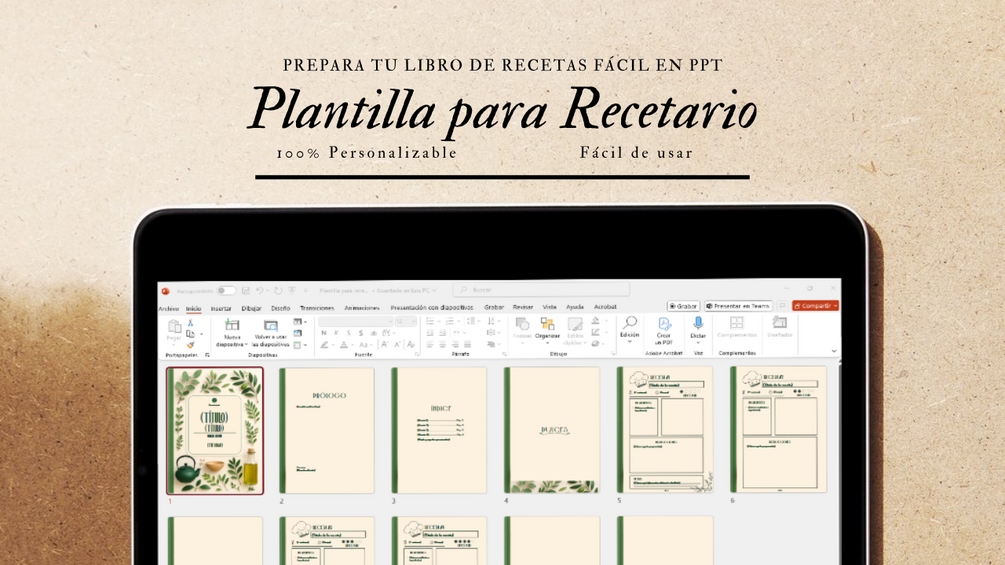Viewport: 1005px width, 565px height.
Task: Switch to the Vista tab
Action: pyautogui.click(x=549, y=307)
